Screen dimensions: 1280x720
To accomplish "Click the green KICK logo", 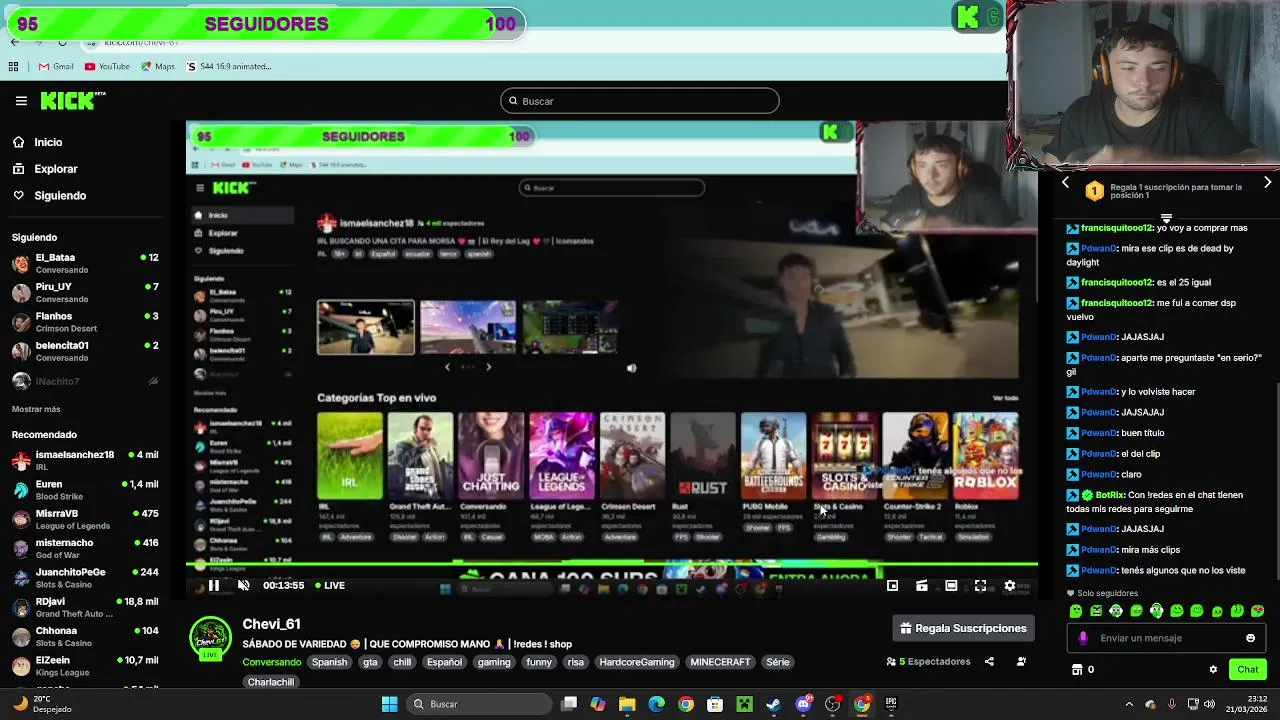I will click(x=72, y=100).
